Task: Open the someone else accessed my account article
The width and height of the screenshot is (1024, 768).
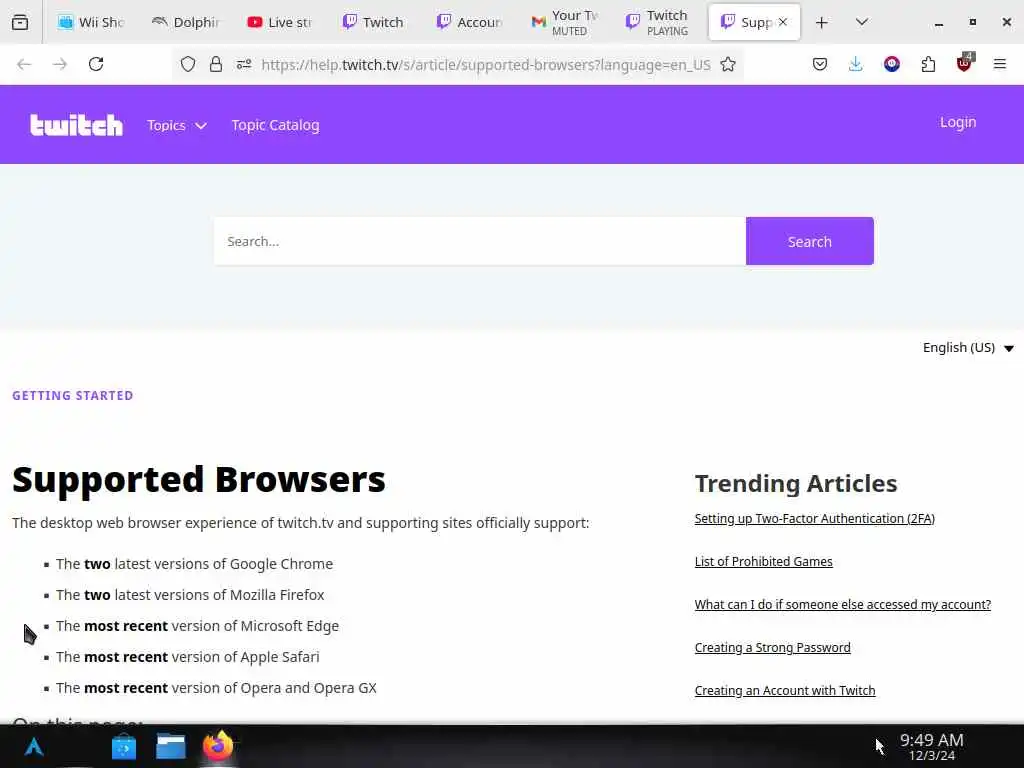Action: click(842, 605)
